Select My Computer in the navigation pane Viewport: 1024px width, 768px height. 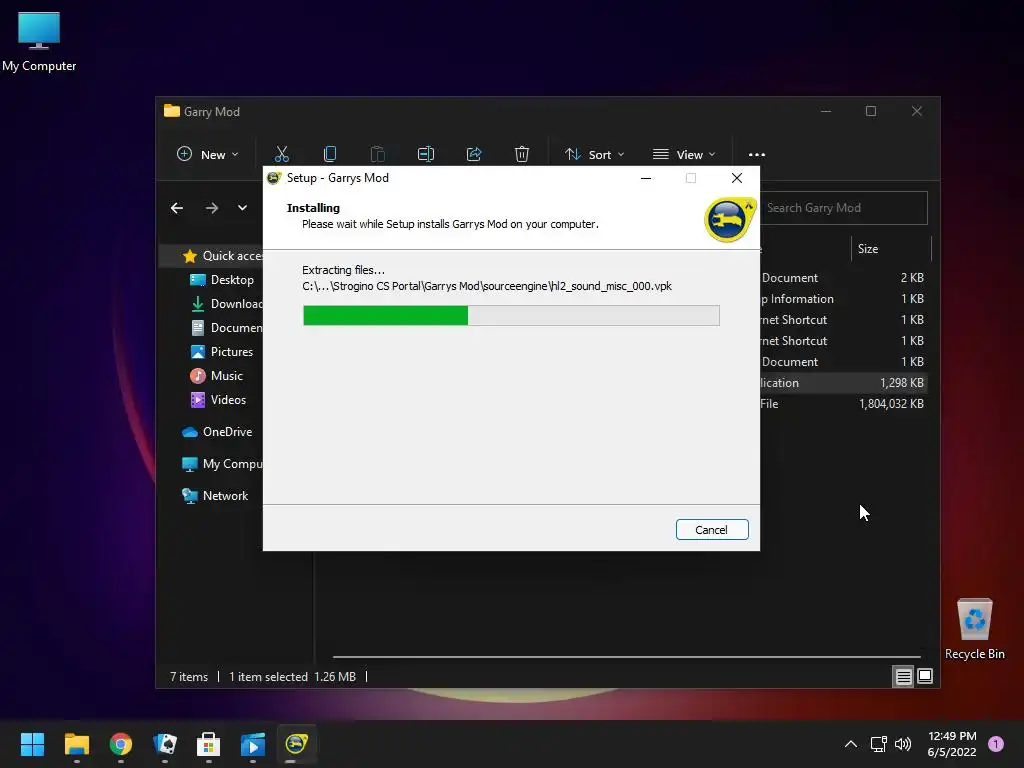pyautogui.click(x=222, y=464)
